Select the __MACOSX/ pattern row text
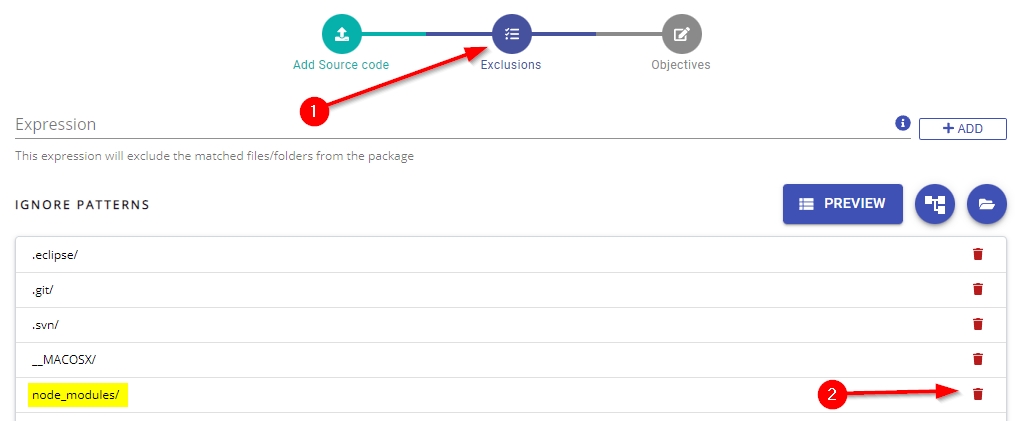Image resolution: width=1015 pixels, height=421 pixels. tap(64, 360)
